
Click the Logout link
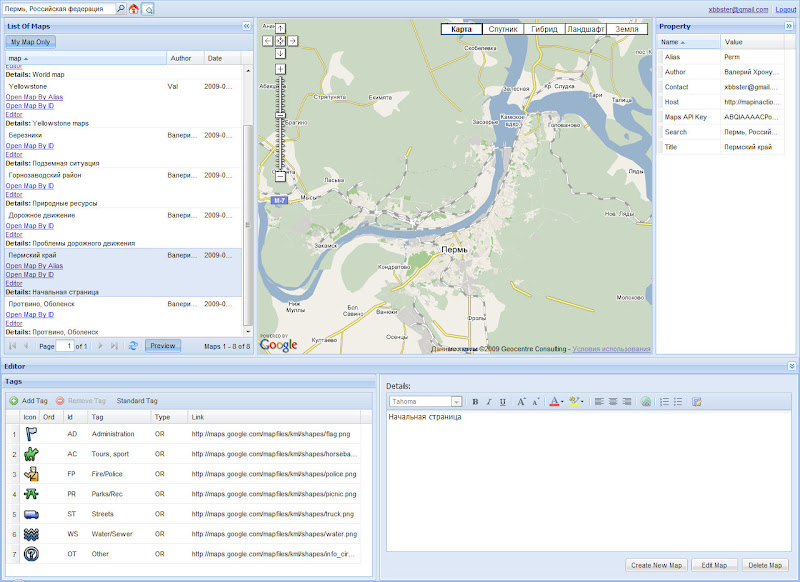coord(785,9)
